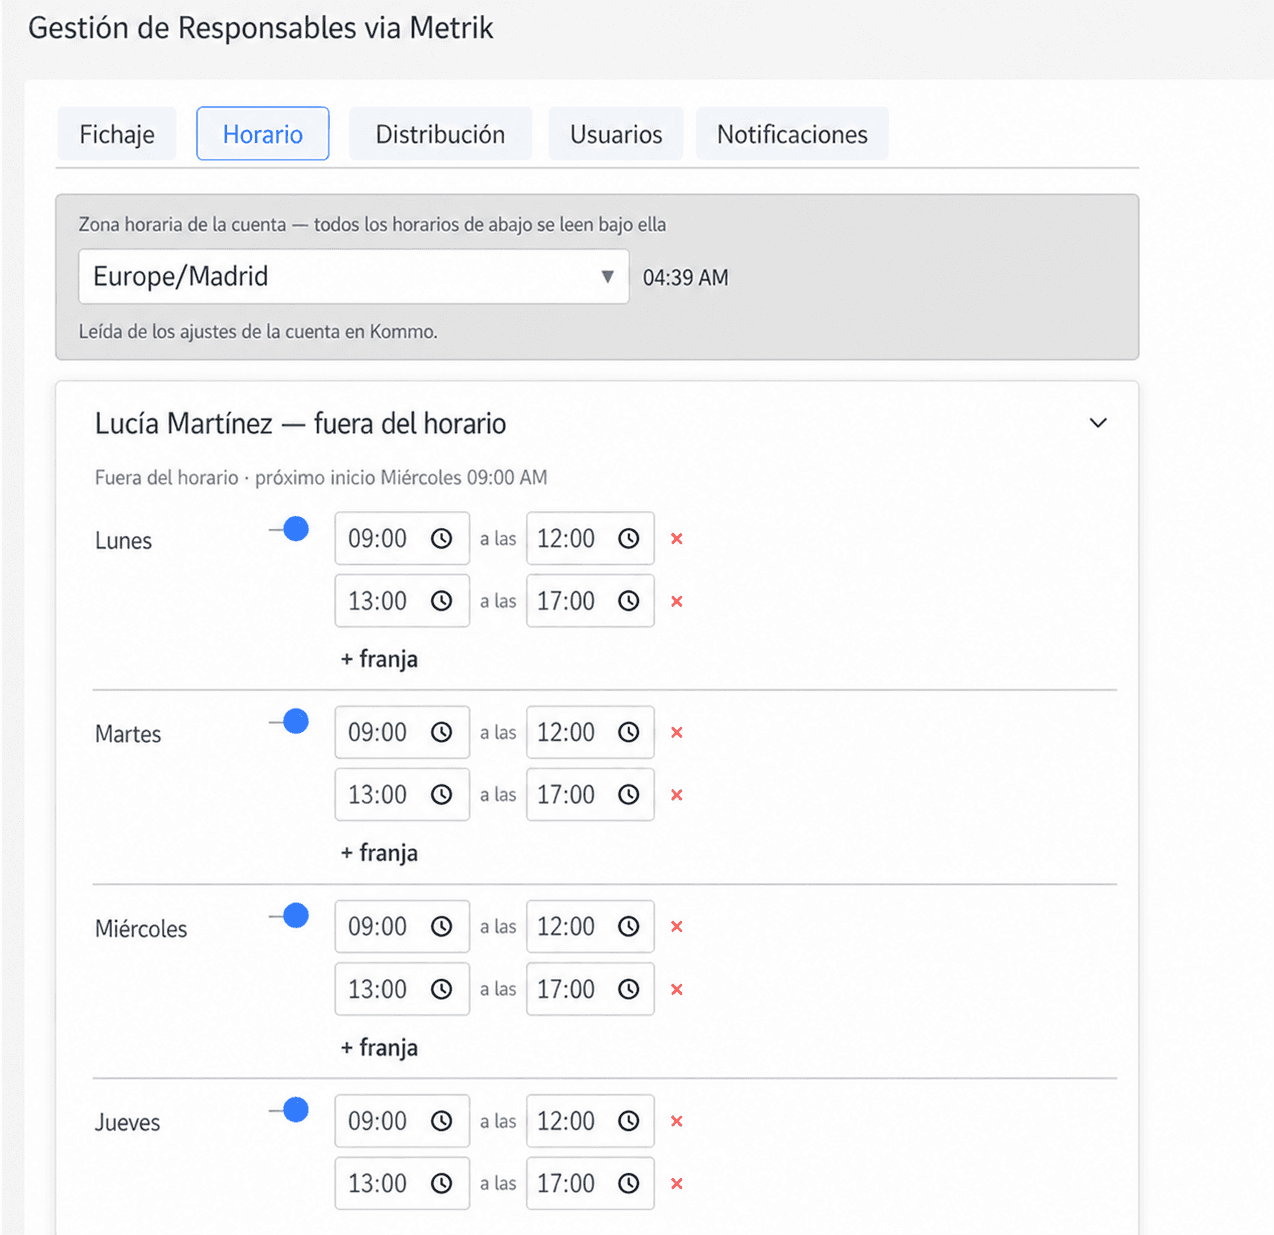Delete Miércoles 09:00–12:00 slot with red X
This screenshot has width=1274, height=1235.
click(x=677, y=927)
